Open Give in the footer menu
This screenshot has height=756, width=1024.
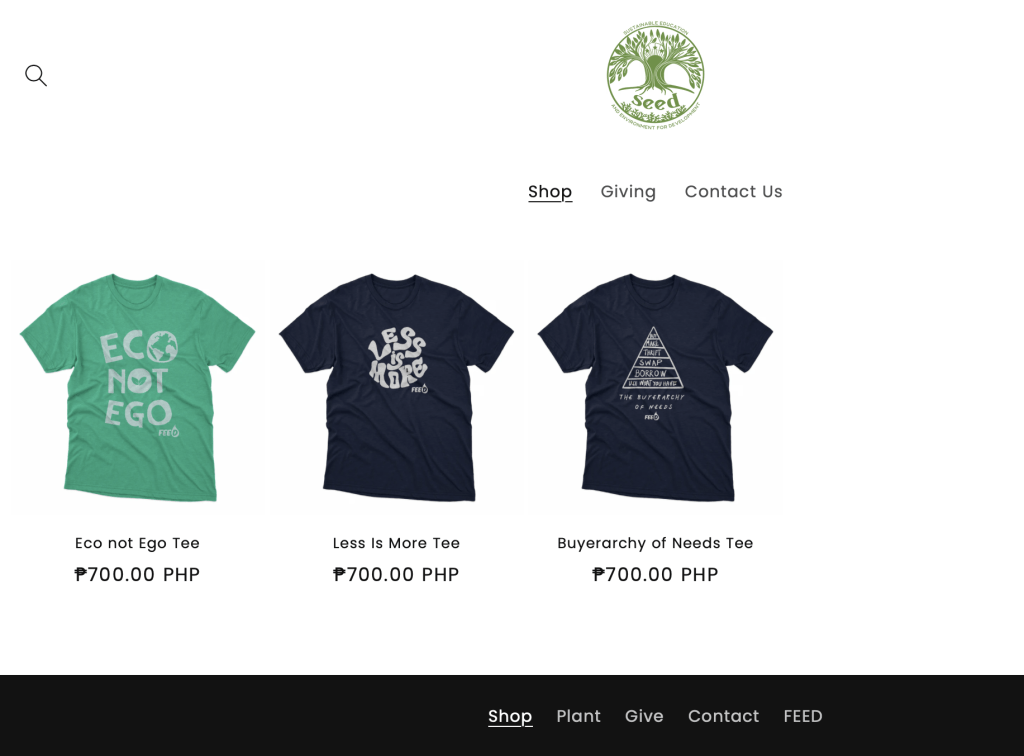[x=644, y=716]
